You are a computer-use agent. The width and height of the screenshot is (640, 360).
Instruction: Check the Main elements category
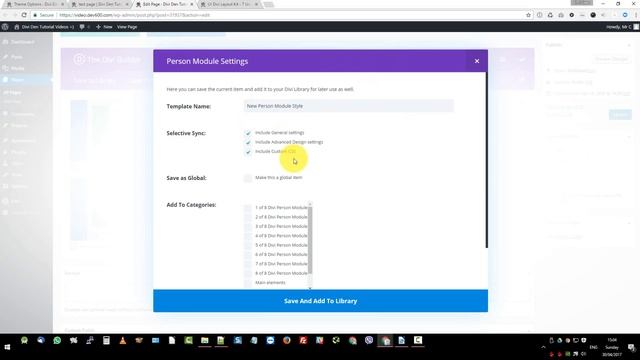point(248,283)
